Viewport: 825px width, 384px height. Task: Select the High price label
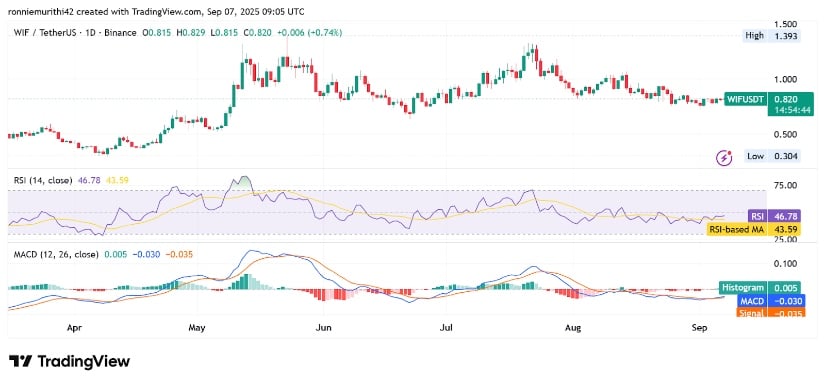[753, 36]
